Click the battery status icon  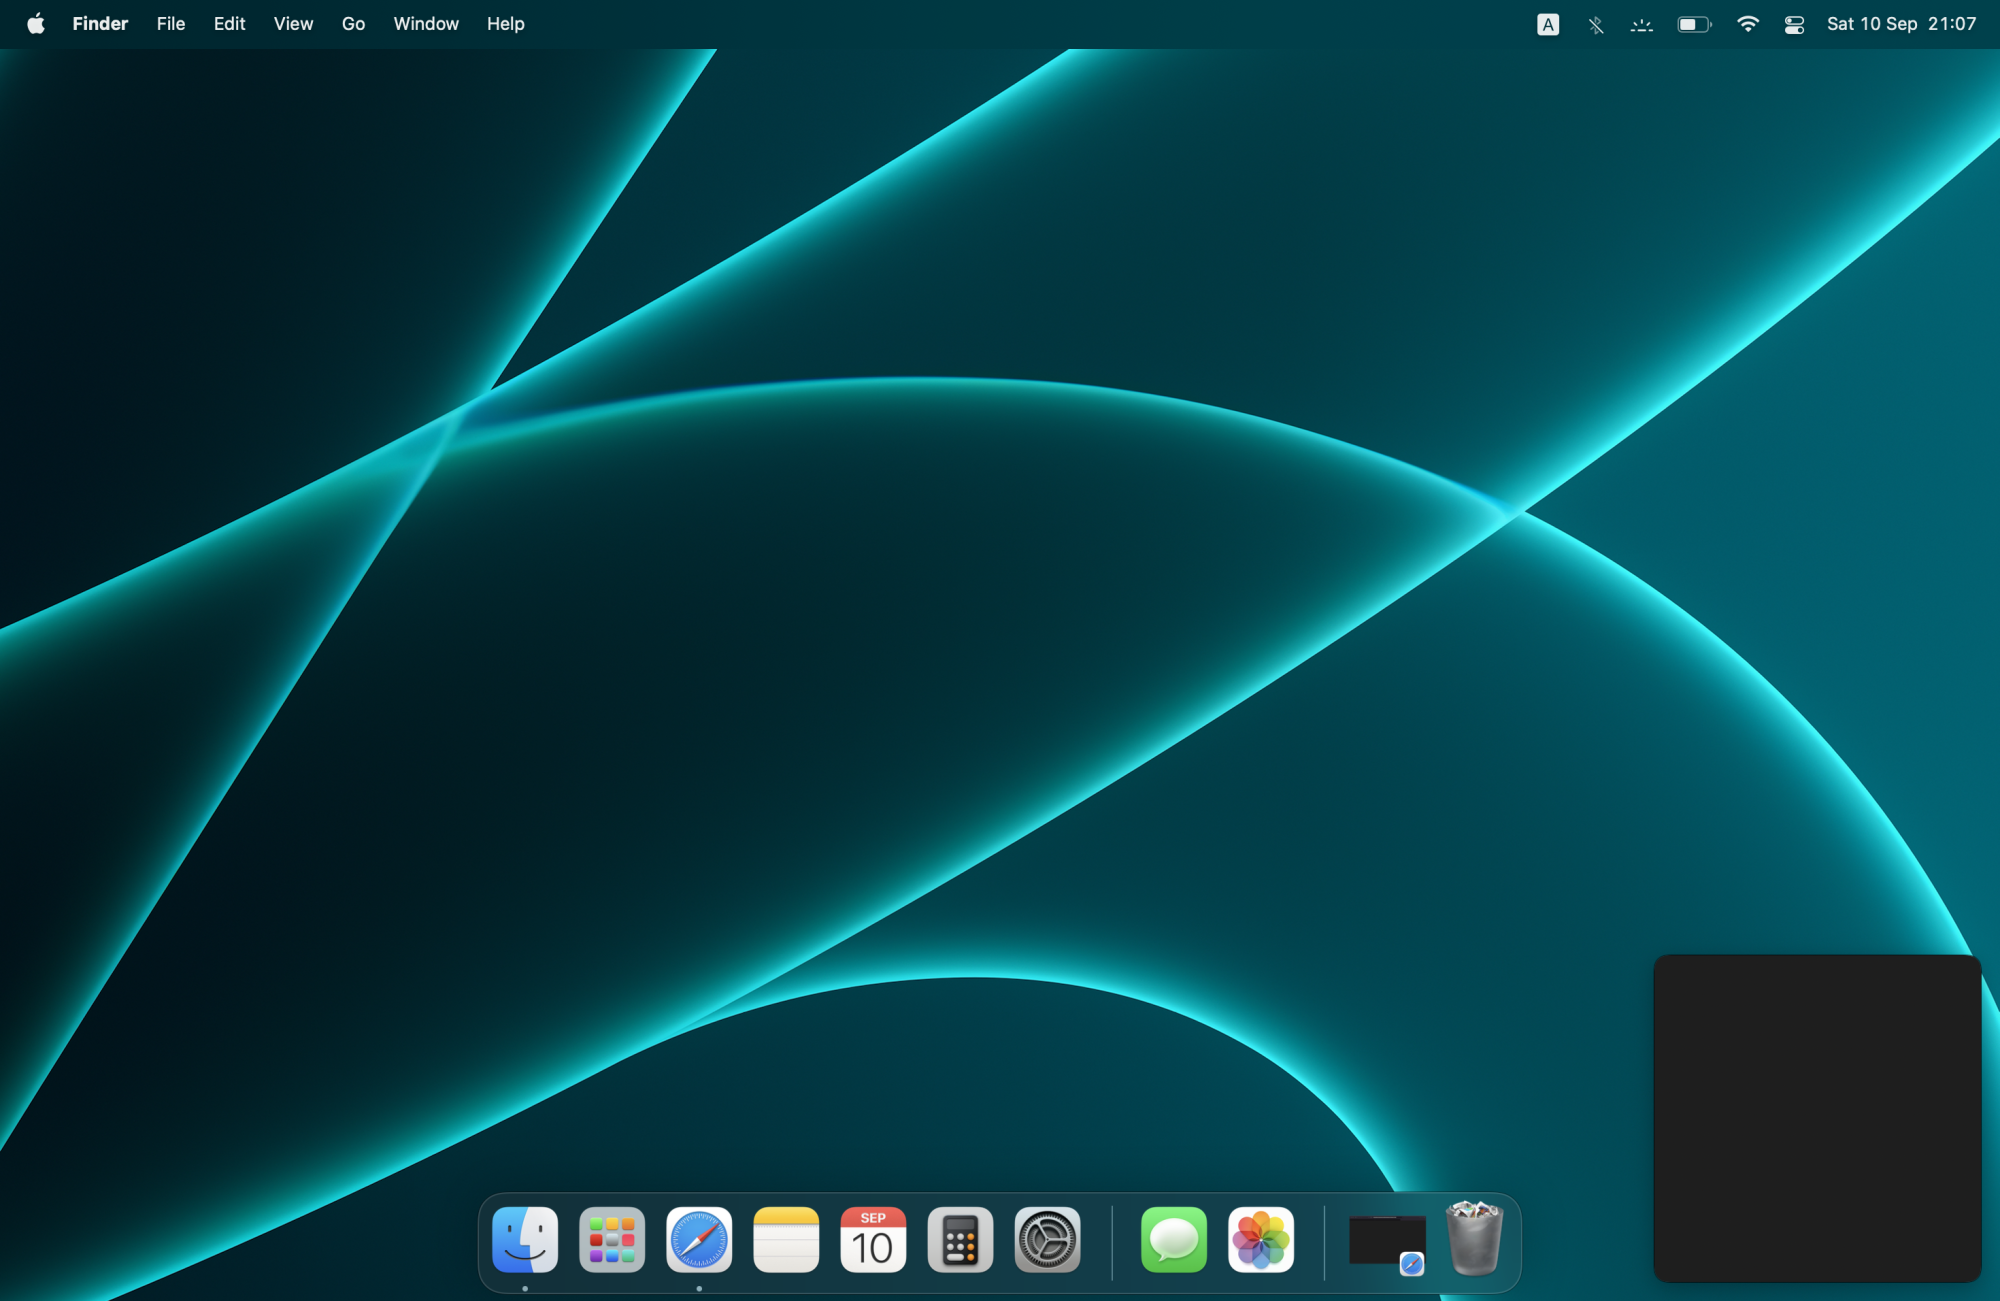[x=1694, y=24]
